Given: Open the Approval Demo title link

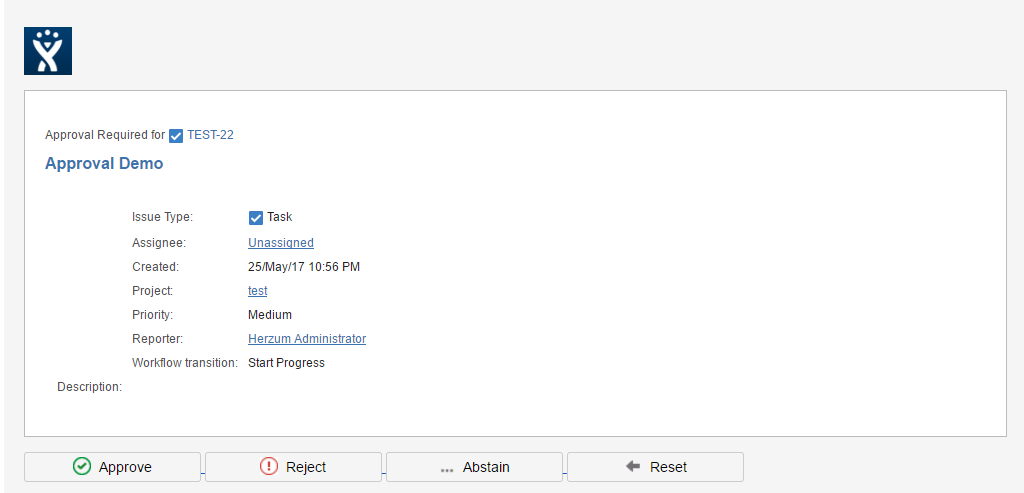Looking at the screenshot, I should point(104,163).
